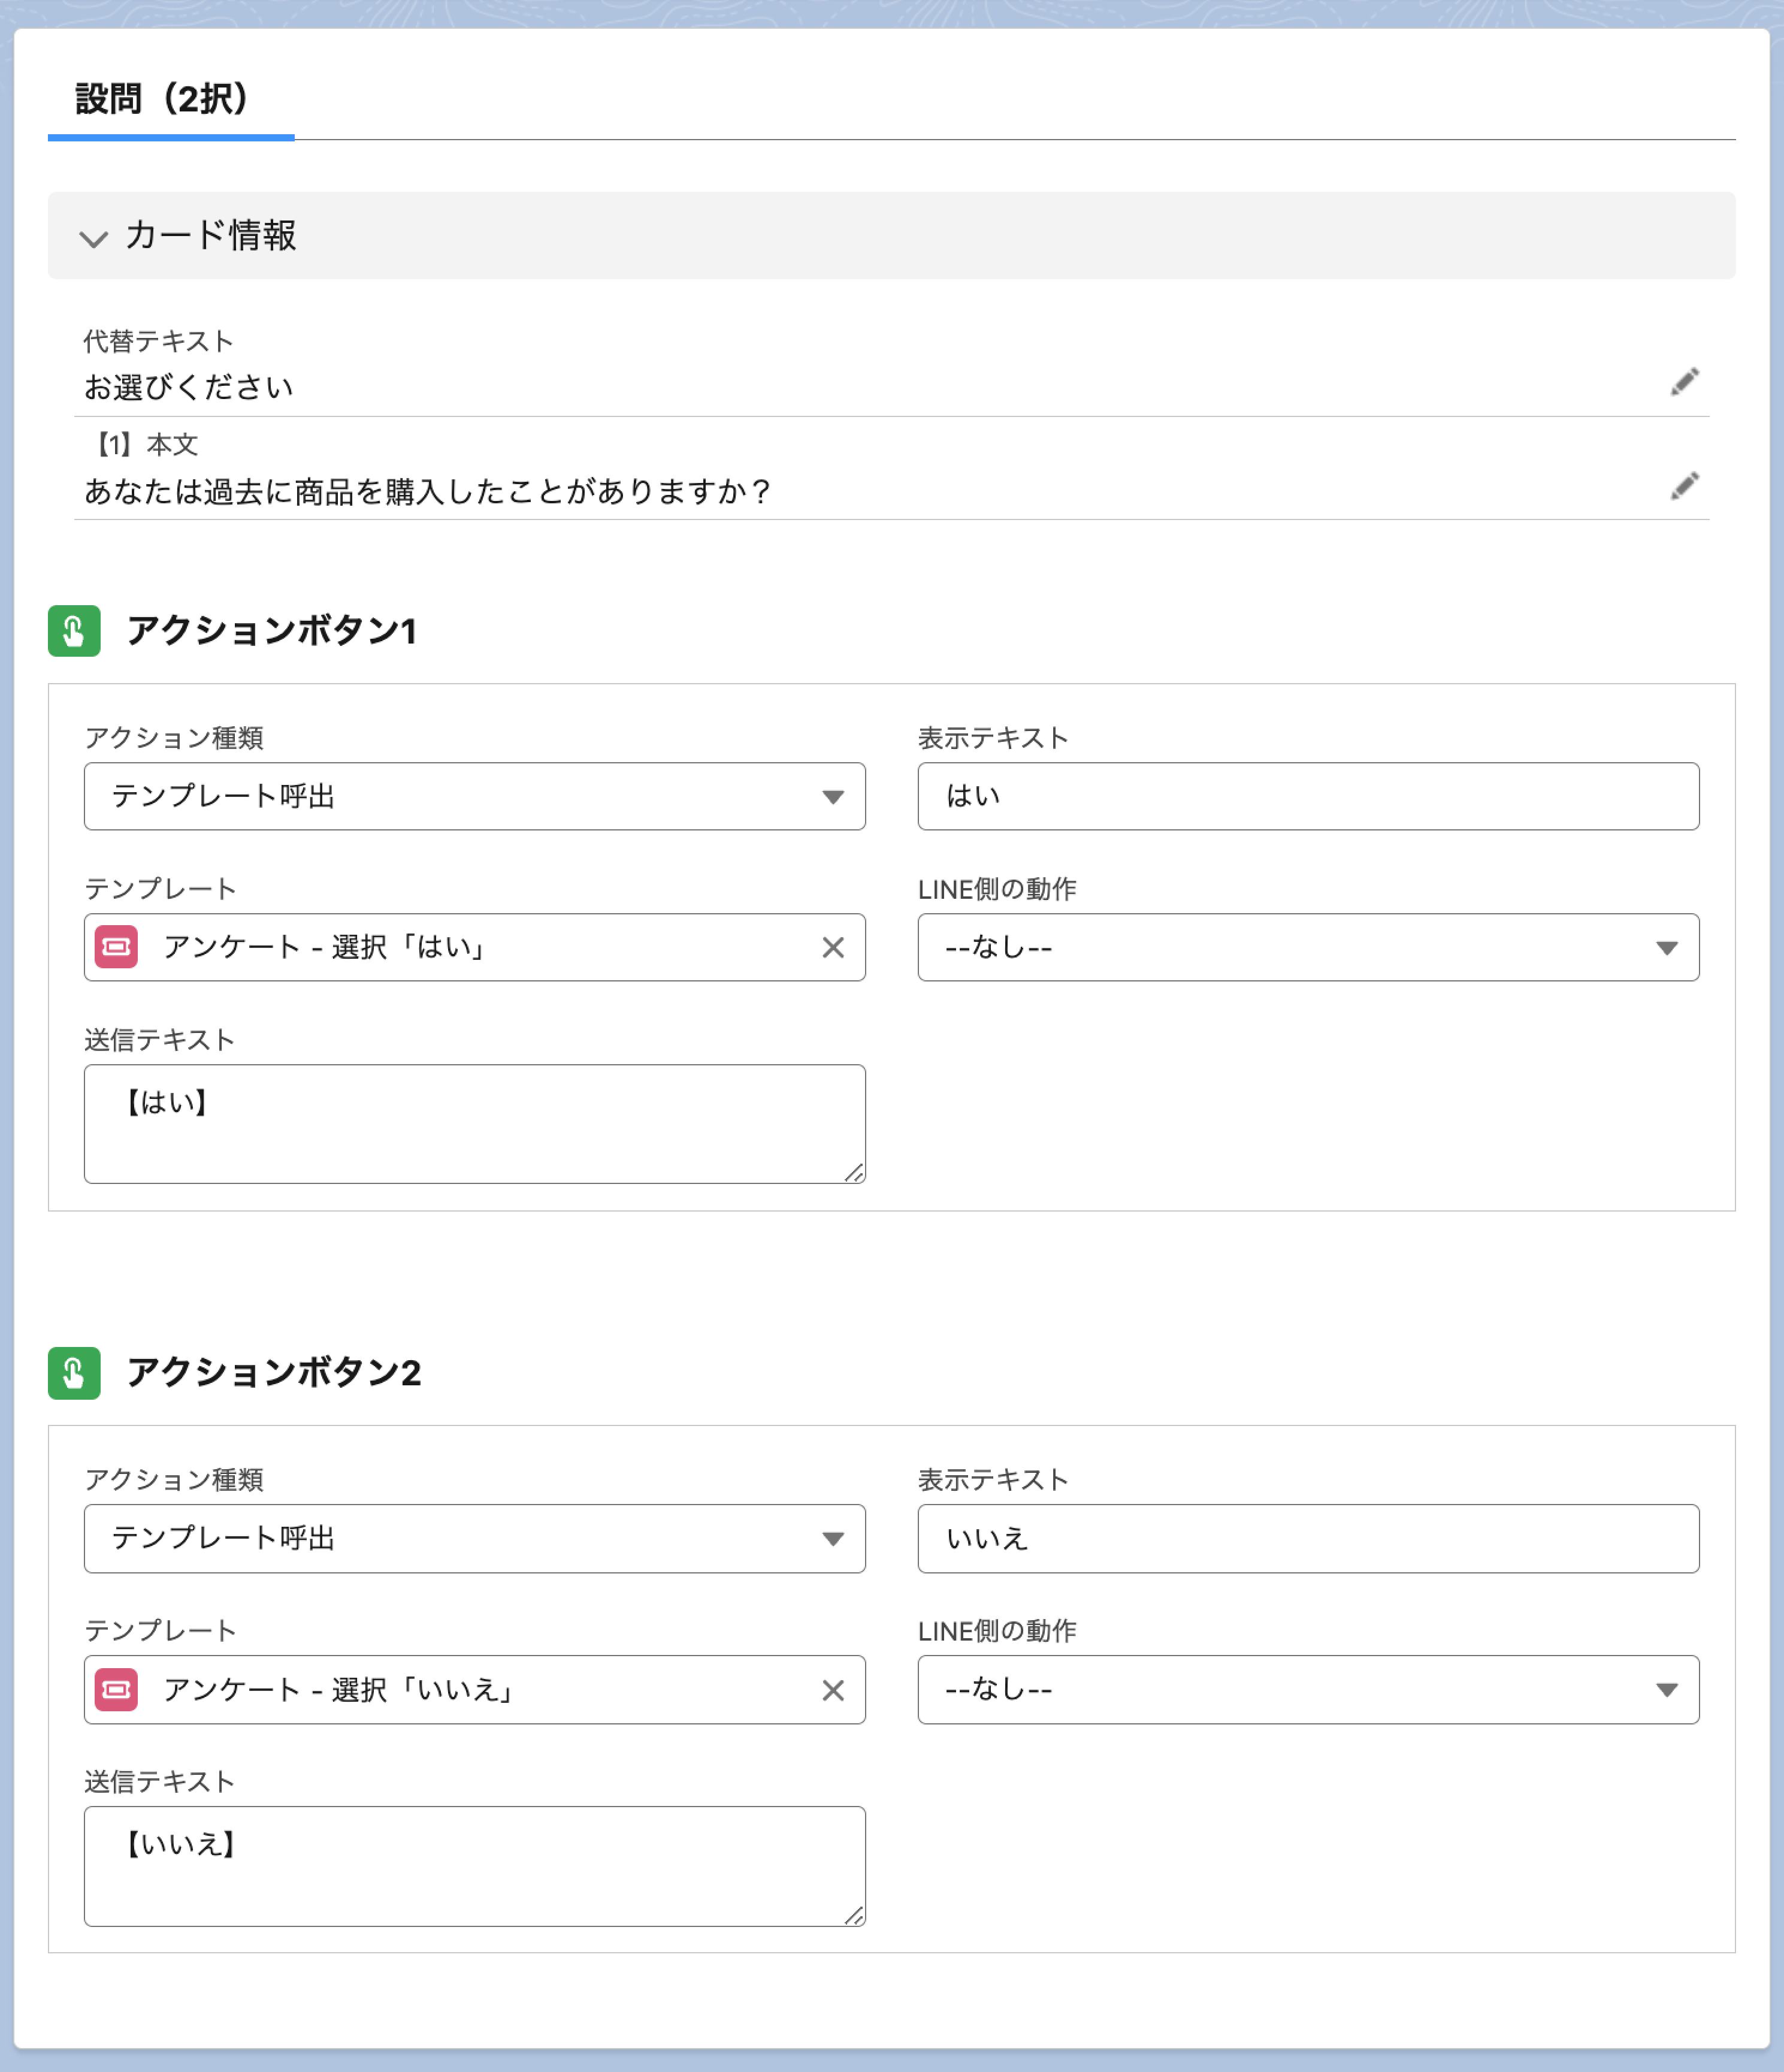
Task: Click the green アクションボタン1 hand icon
Action: [x=74, y=631]
